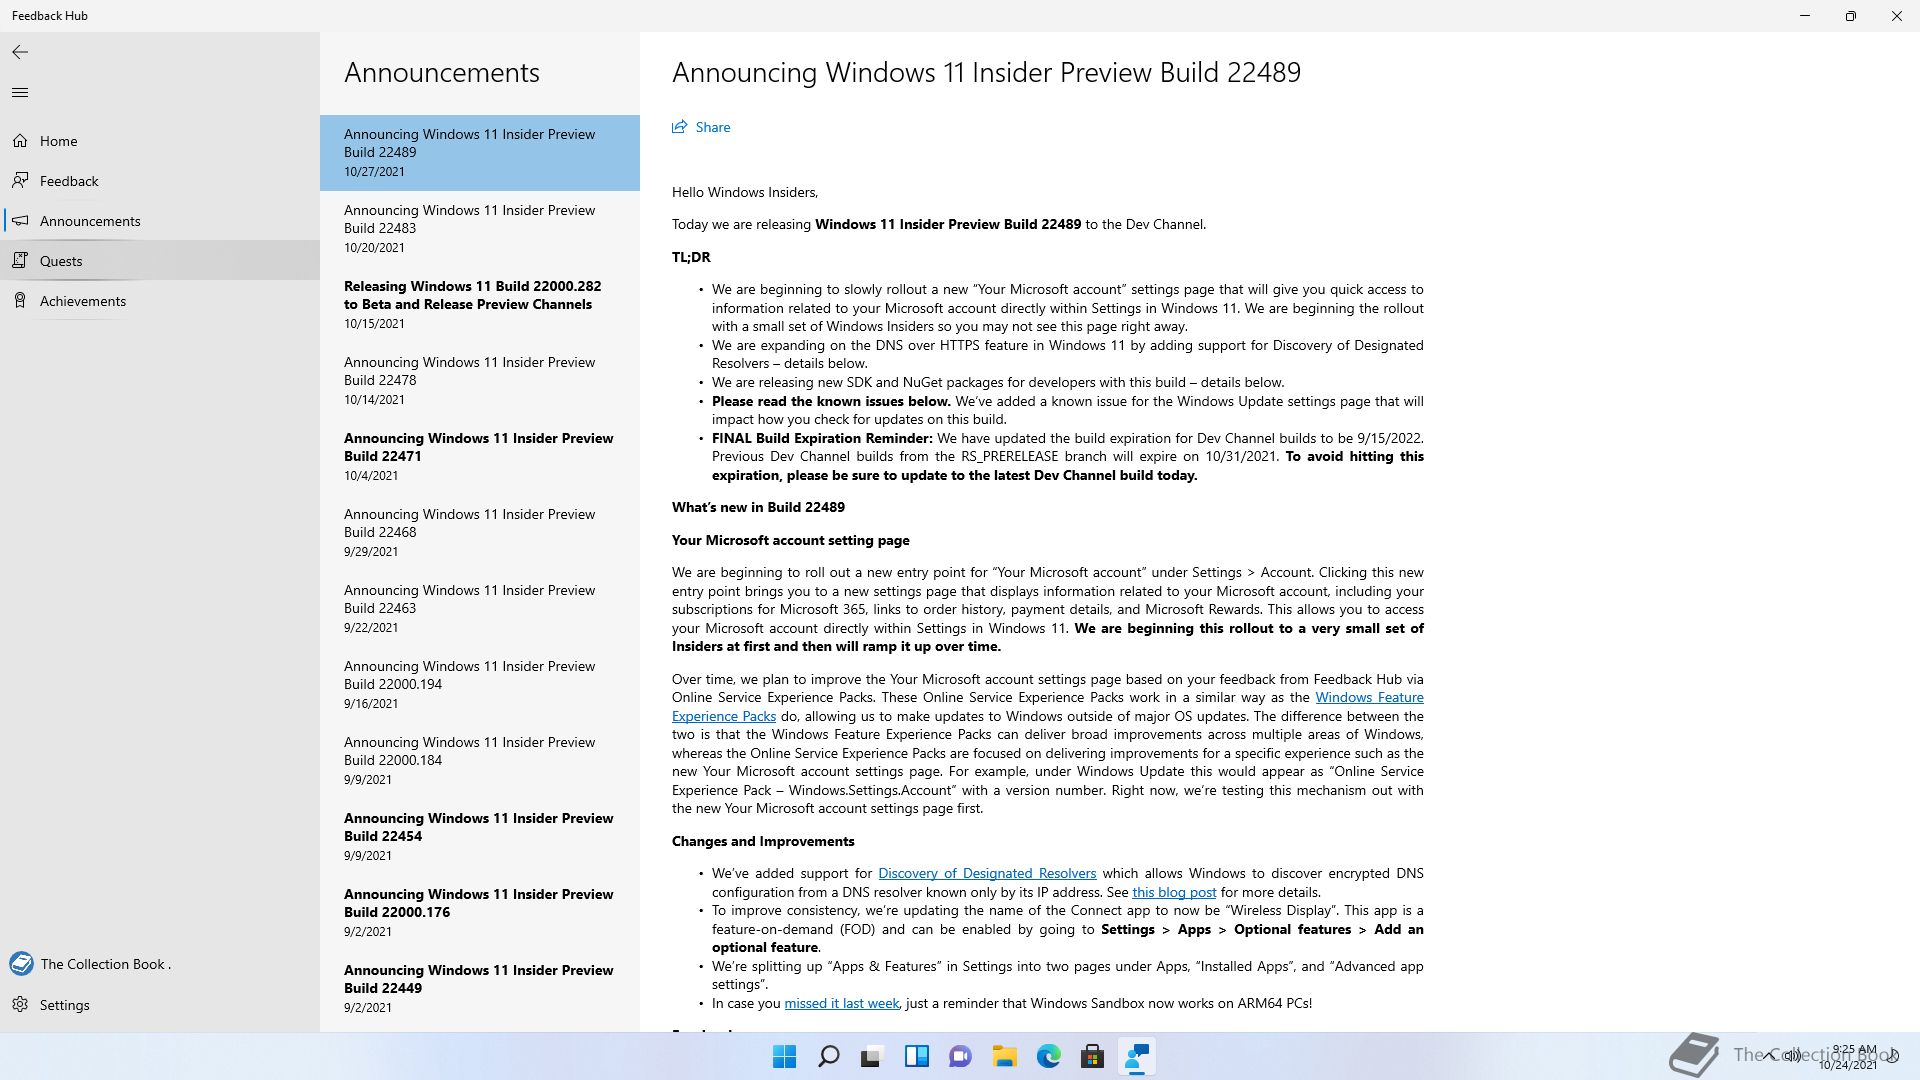Open the Build 22468 announcement
The image size is (1920, 1080).
point(480,533)
